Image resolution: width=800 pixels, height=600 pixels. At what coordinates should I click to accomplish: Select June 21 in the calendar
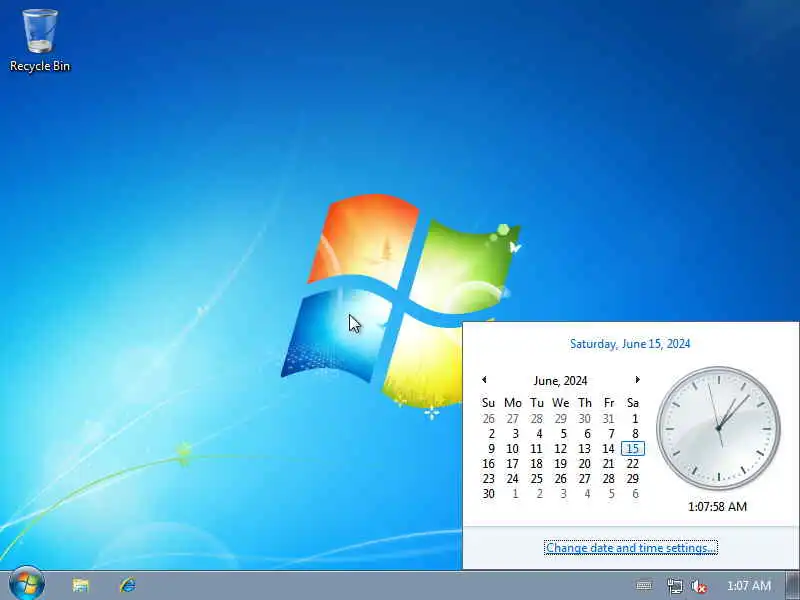(x=608, y=463)
